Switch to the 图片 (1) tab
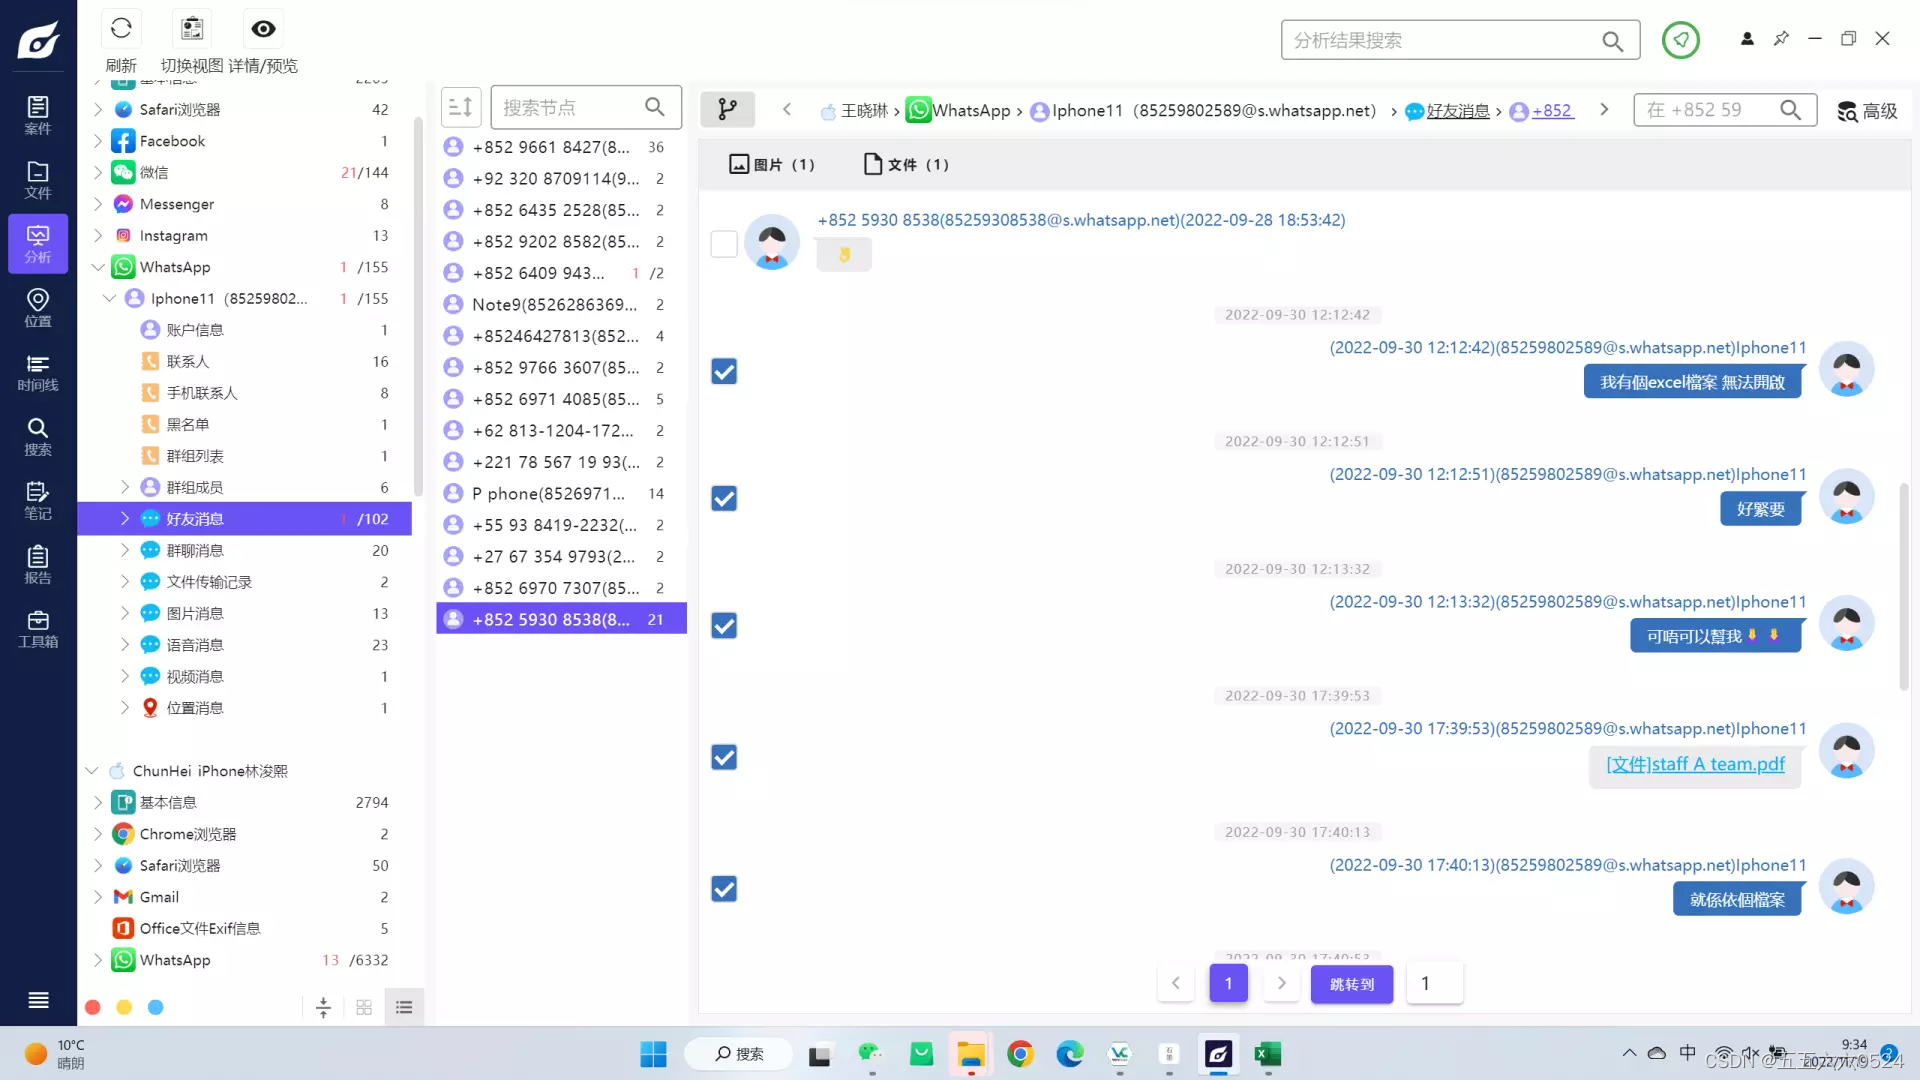The height and width of the screenshot is (1080, 1920). [x=772, y=164]
